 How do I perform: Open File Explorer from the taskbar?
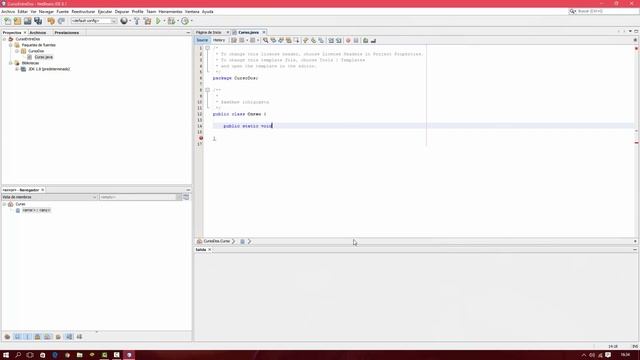click(80, 355)
